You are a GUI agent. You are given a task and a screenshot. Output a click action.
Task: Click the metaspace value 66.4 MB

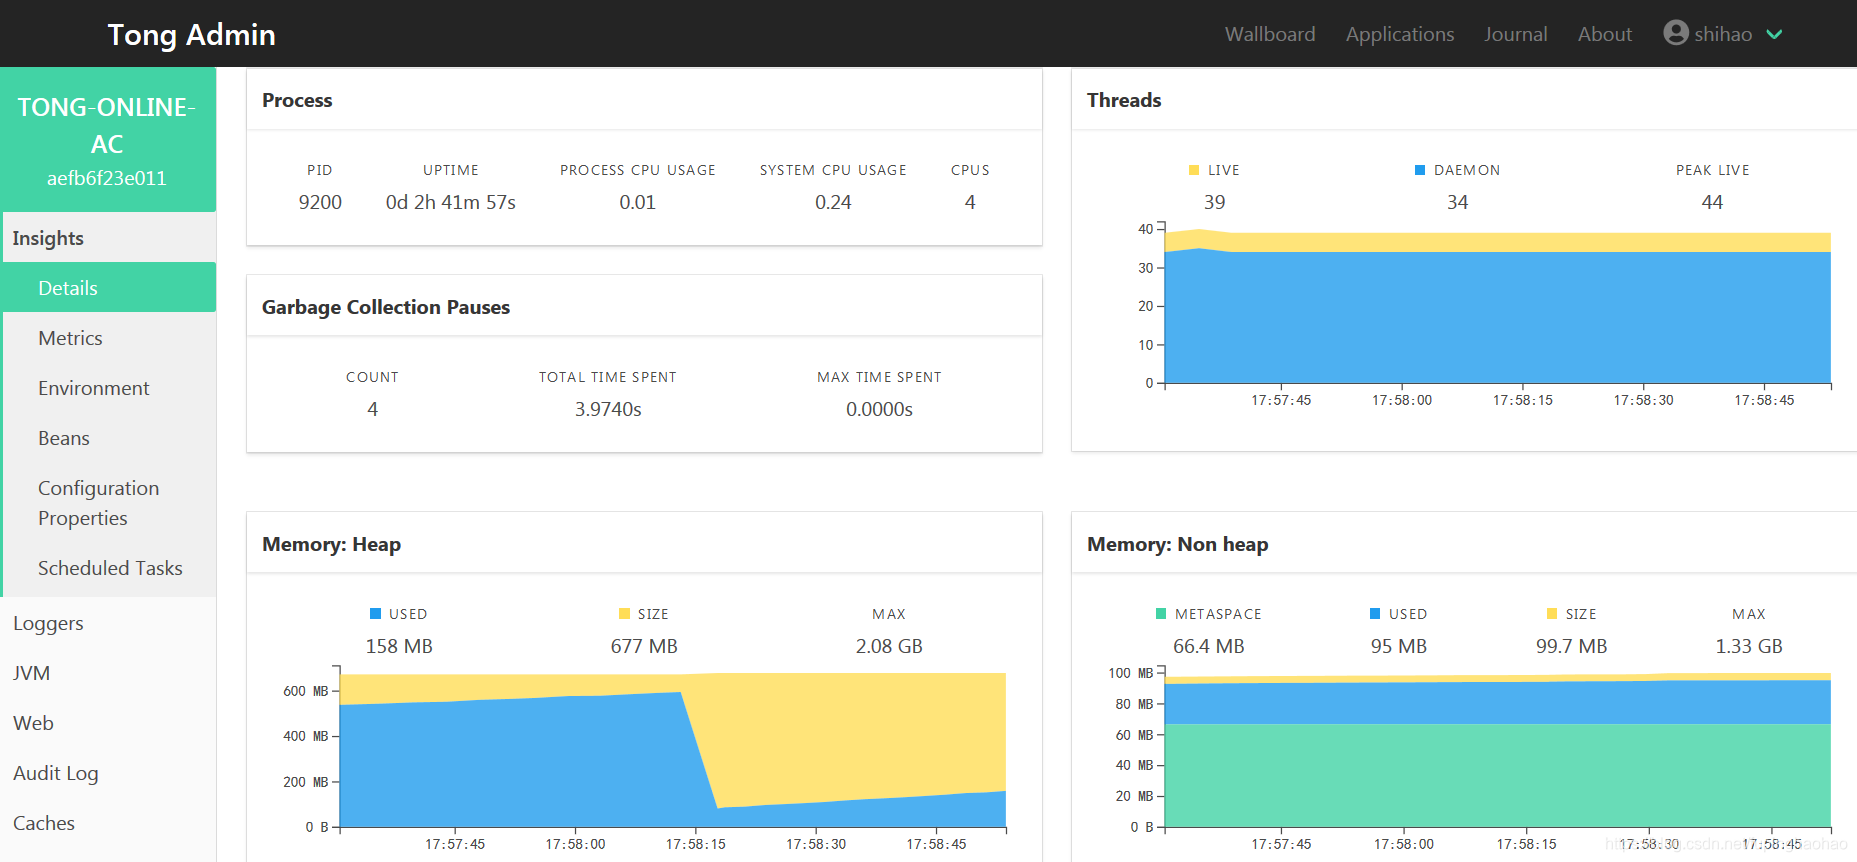coord(1209,646)
